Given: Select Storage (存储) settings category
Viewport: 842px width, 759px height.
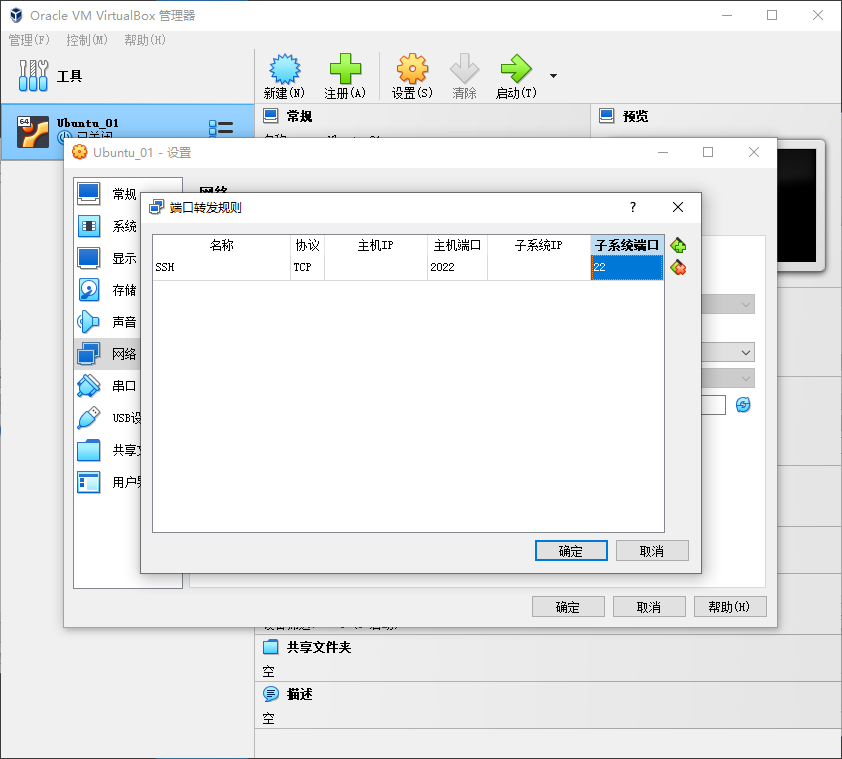Looking at the screenshot, I should 107,290.
